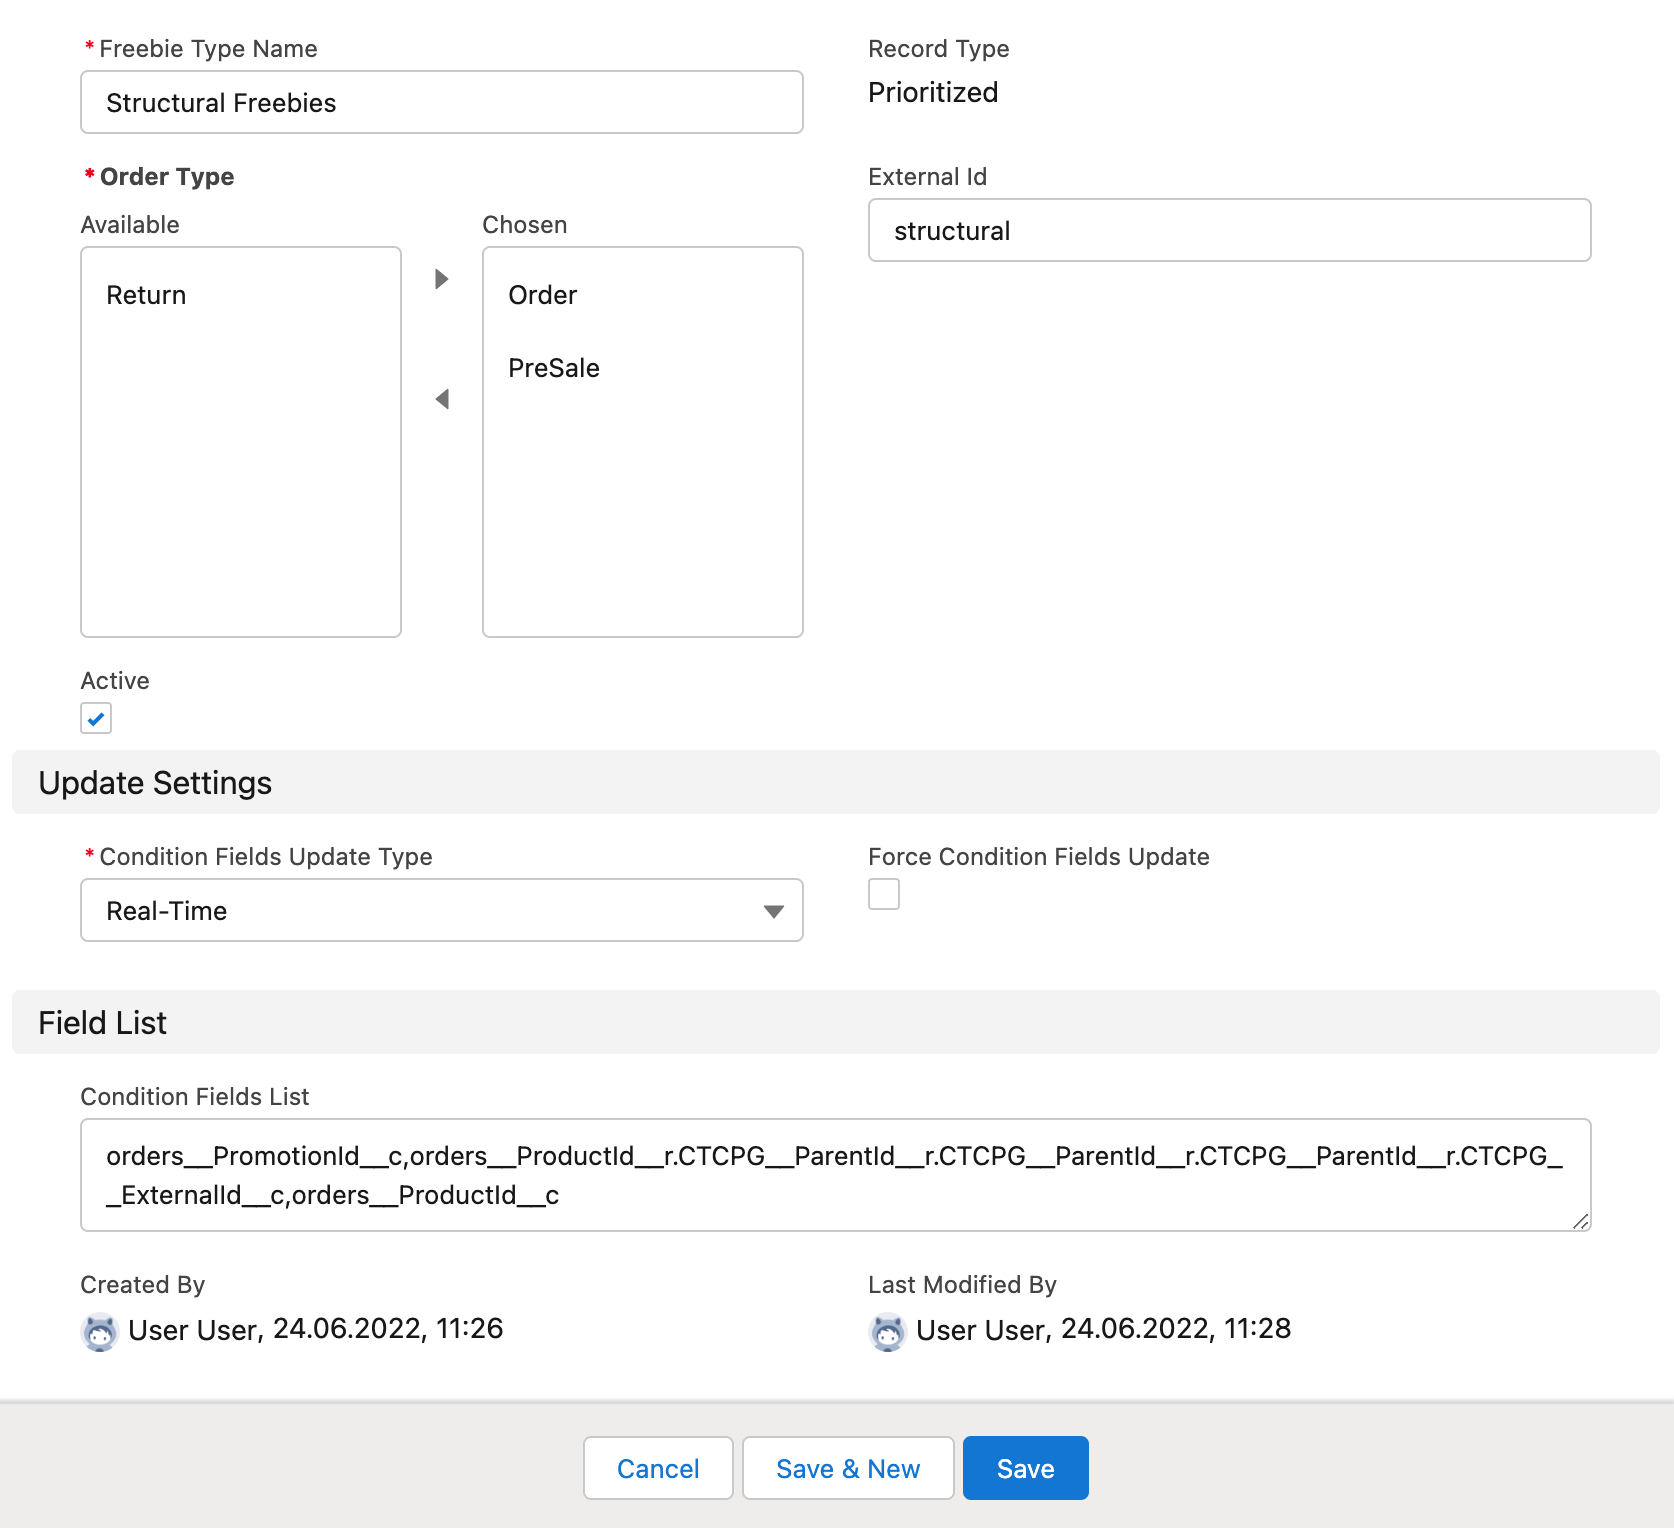Click the Last Modified By user avatar

tap(887, 1332)
